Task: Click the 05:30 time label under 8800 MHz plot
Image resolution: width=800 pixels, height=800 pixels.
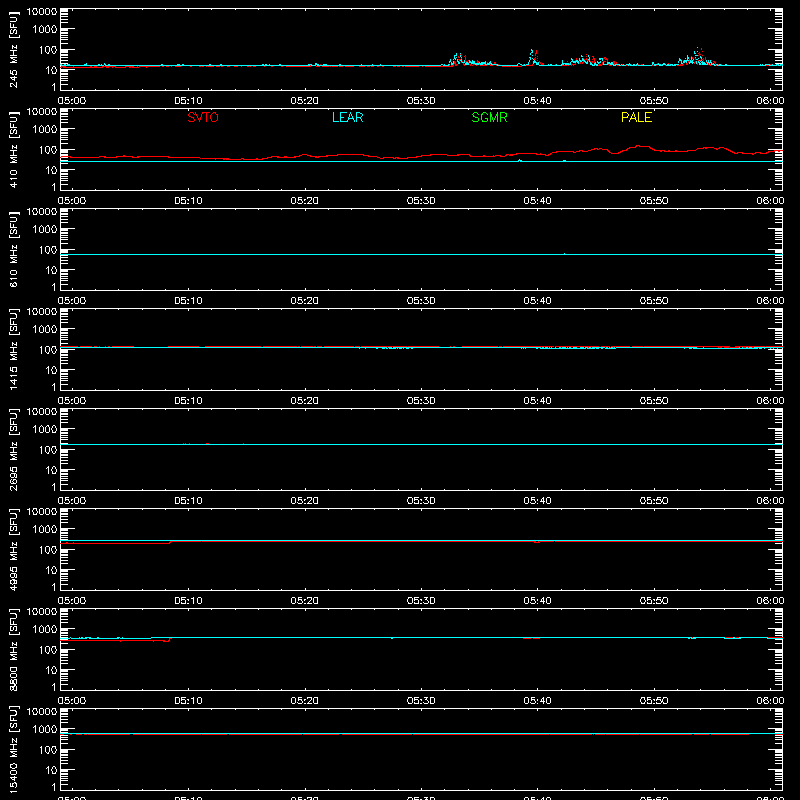Action: 421,701
